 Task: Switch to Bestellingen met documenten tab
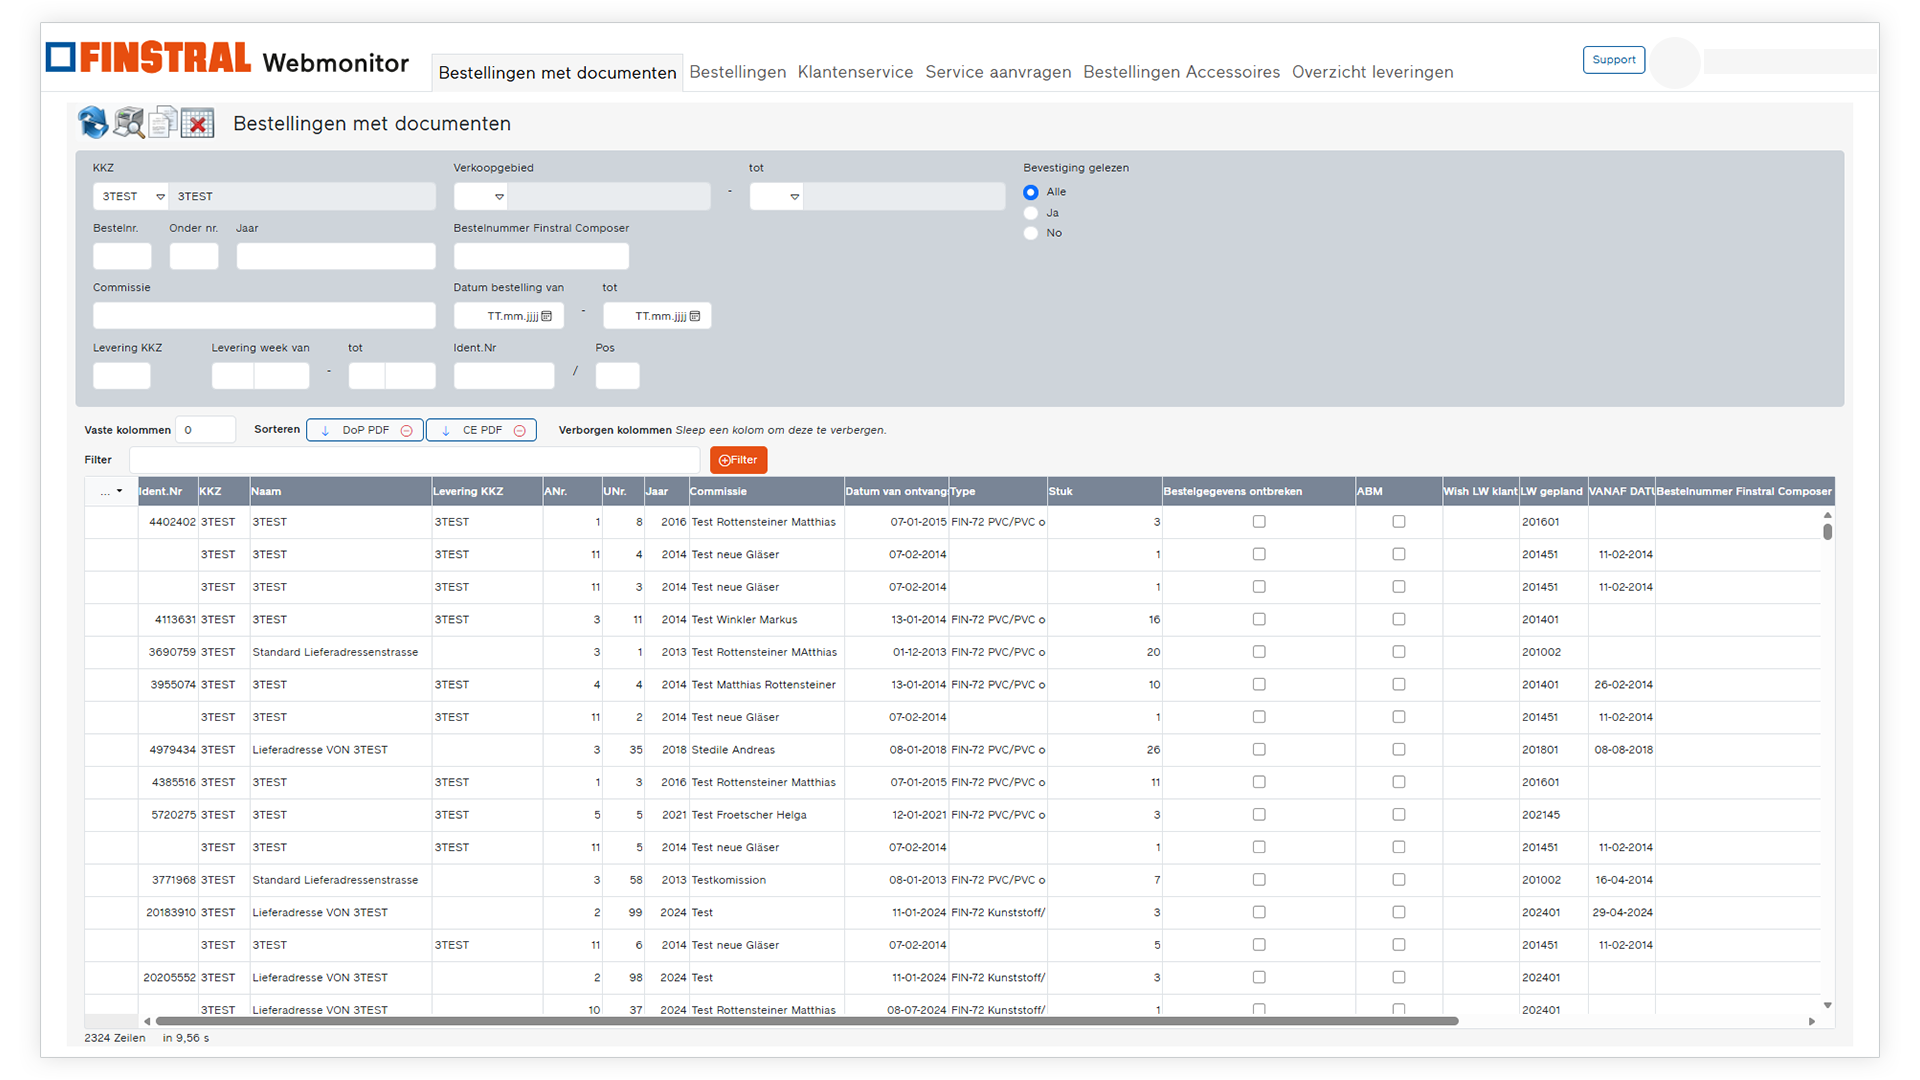click(557, 72)
